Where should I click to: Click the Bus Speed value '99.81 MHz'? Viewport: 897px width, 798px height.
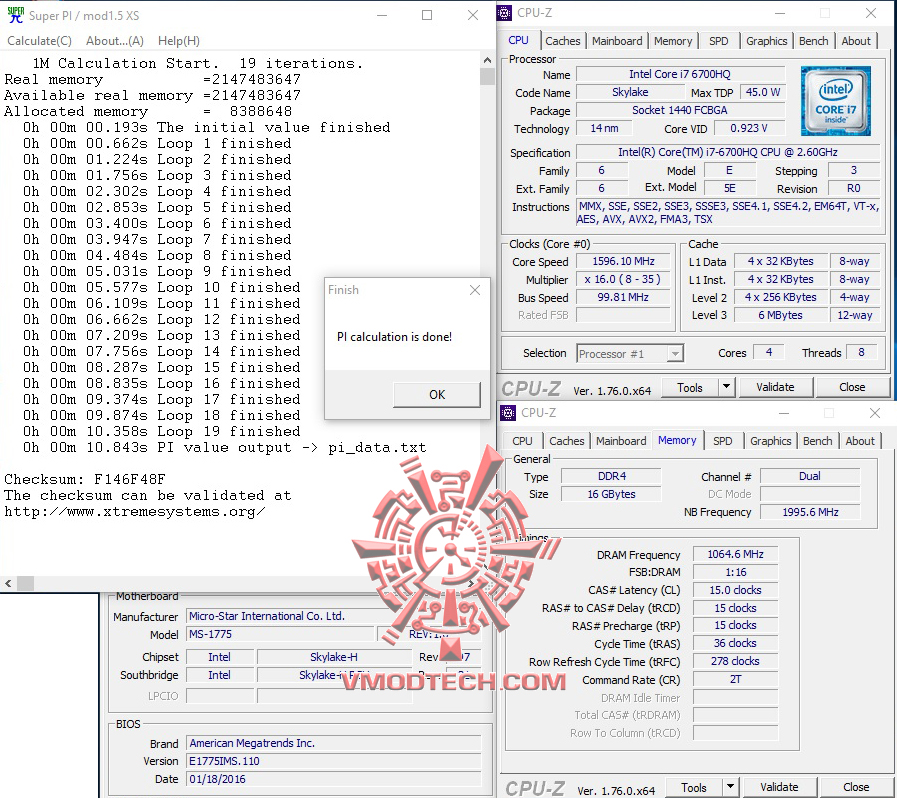coord(623,297)
